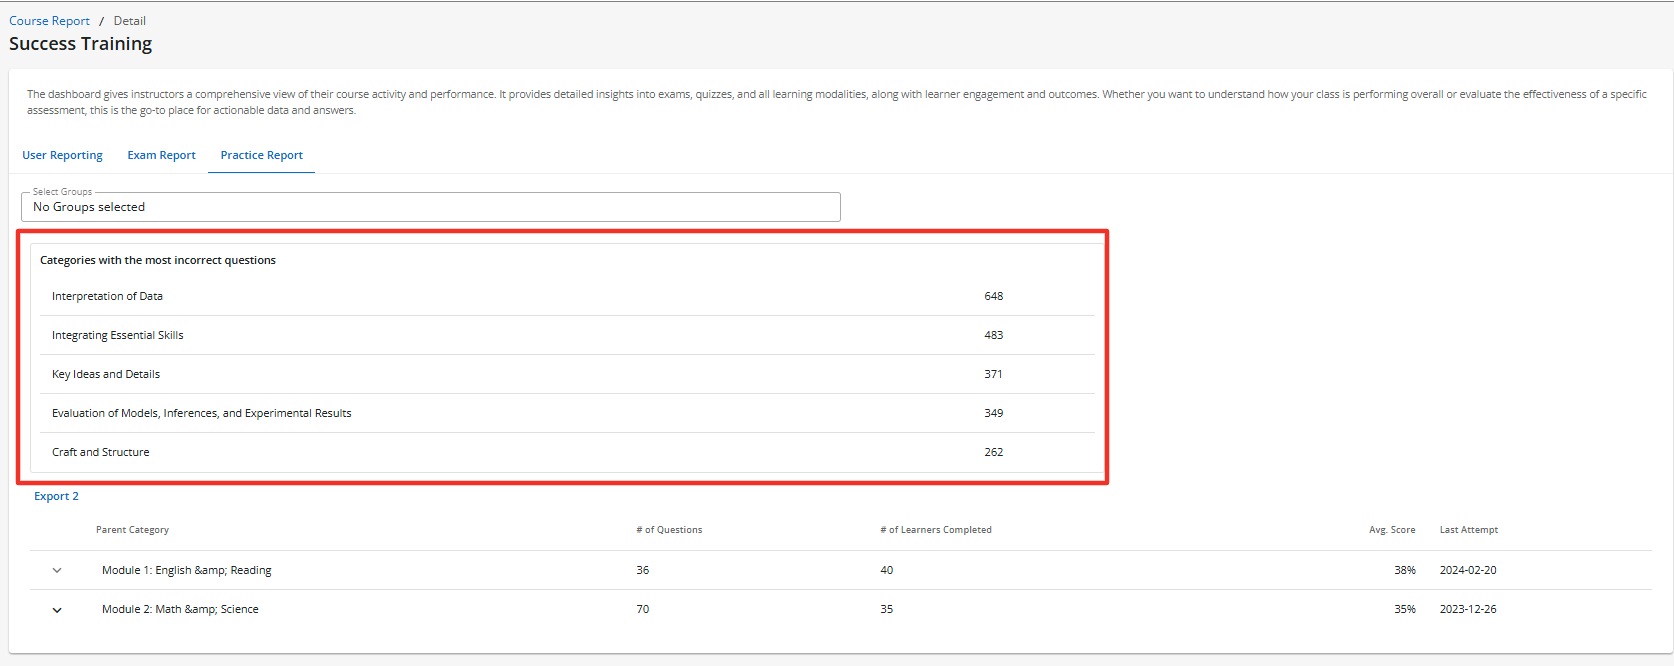Click the Integrating Essential Skills row
This screenshot has width=1674, height=666.
point(118,335)
